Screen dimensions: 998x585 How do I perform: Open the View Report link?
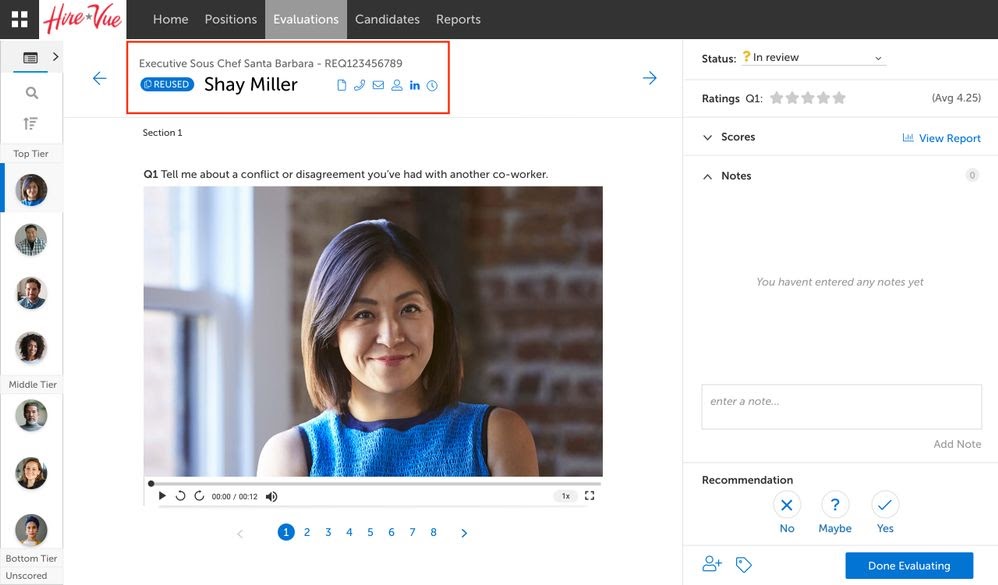point(942,138)
